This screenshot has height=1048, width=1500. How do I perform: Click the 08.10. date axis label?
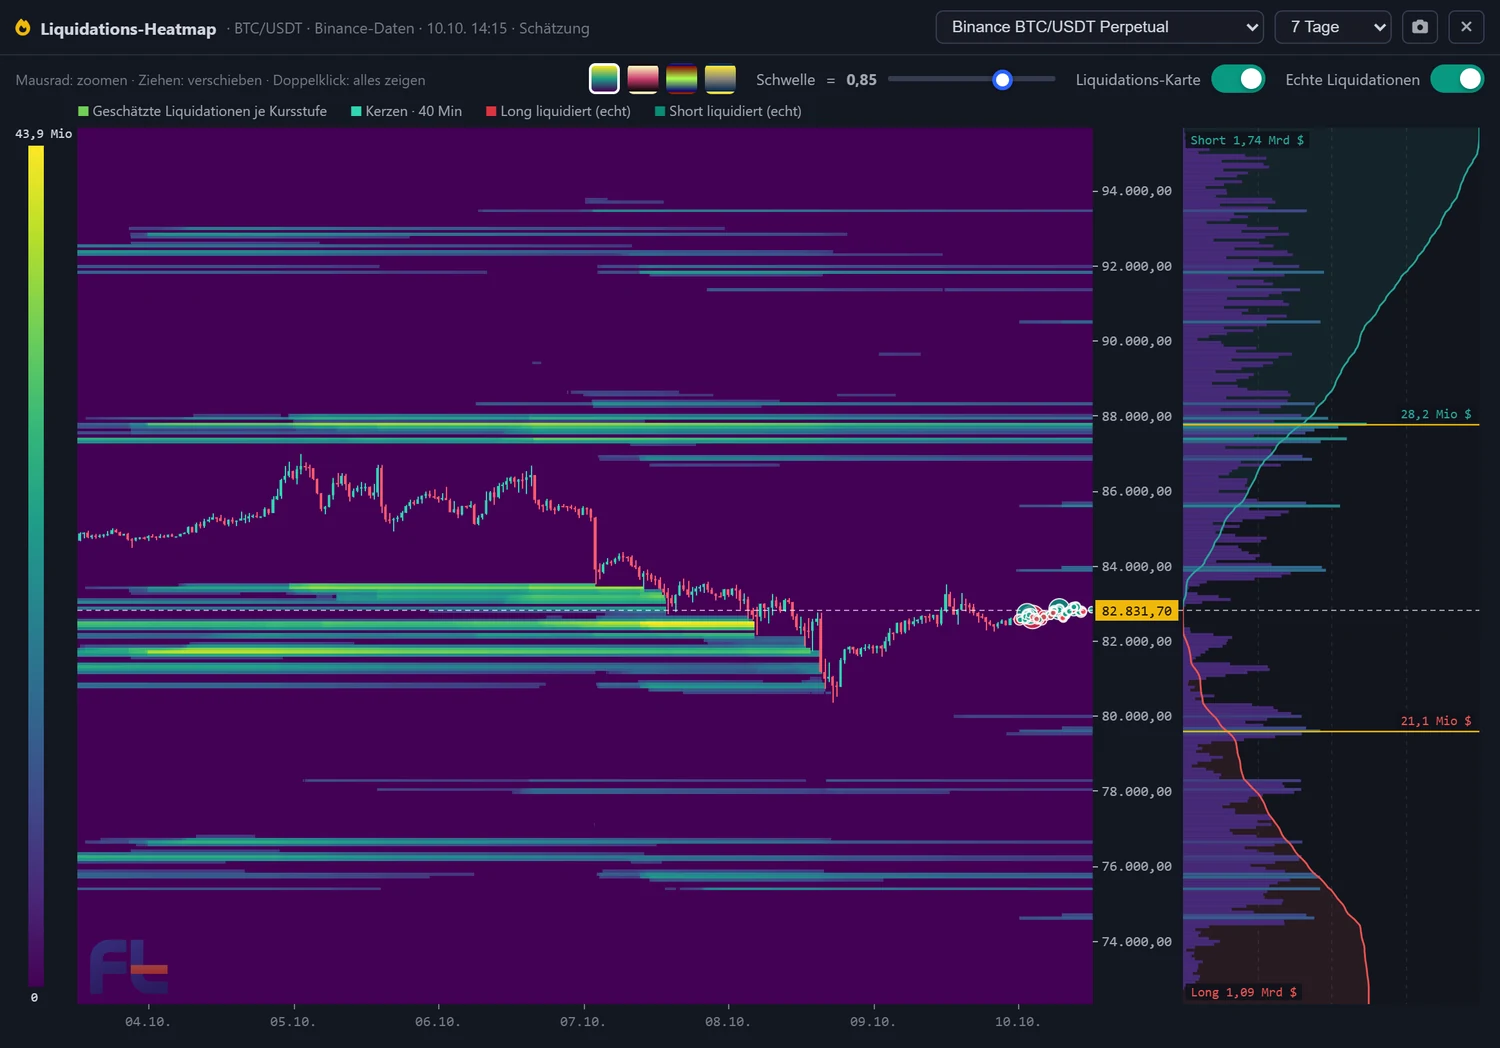pyautogui.click(x=728, y=1021)
